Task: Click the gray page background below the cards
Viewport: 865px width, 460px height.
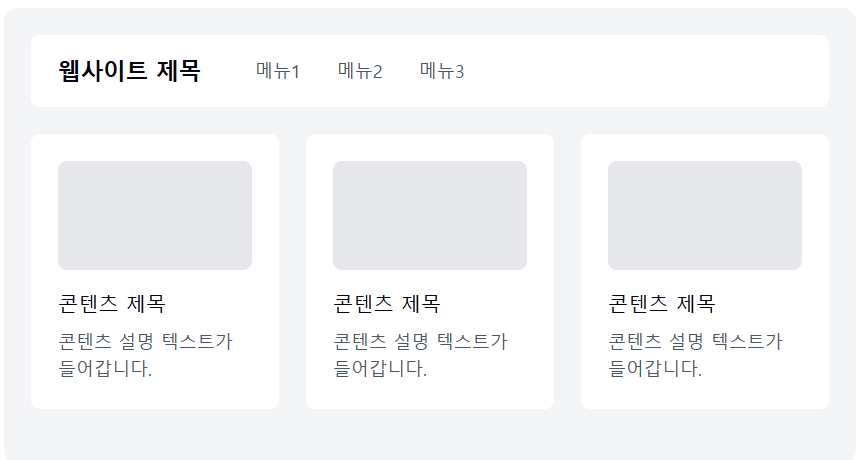Action: pos(430,435)
